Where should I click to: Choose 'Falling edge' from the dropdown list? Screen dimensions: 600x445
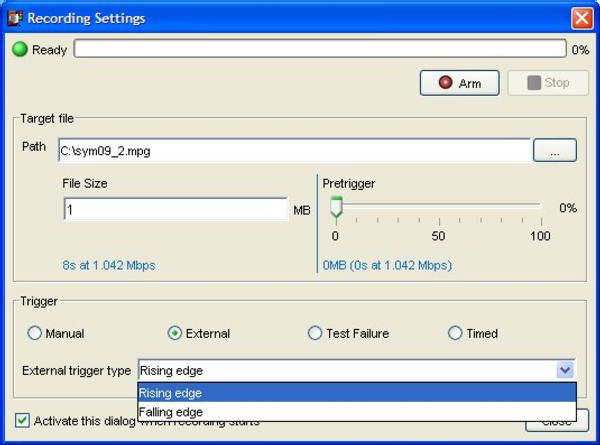click(x=356, y=412)
